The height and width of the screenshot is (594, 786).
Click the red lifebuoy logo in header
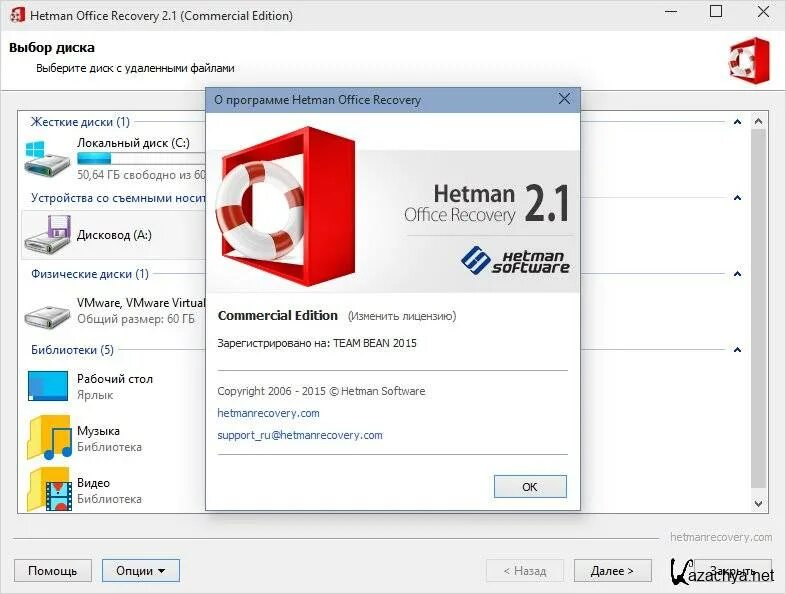click(749, 60)
